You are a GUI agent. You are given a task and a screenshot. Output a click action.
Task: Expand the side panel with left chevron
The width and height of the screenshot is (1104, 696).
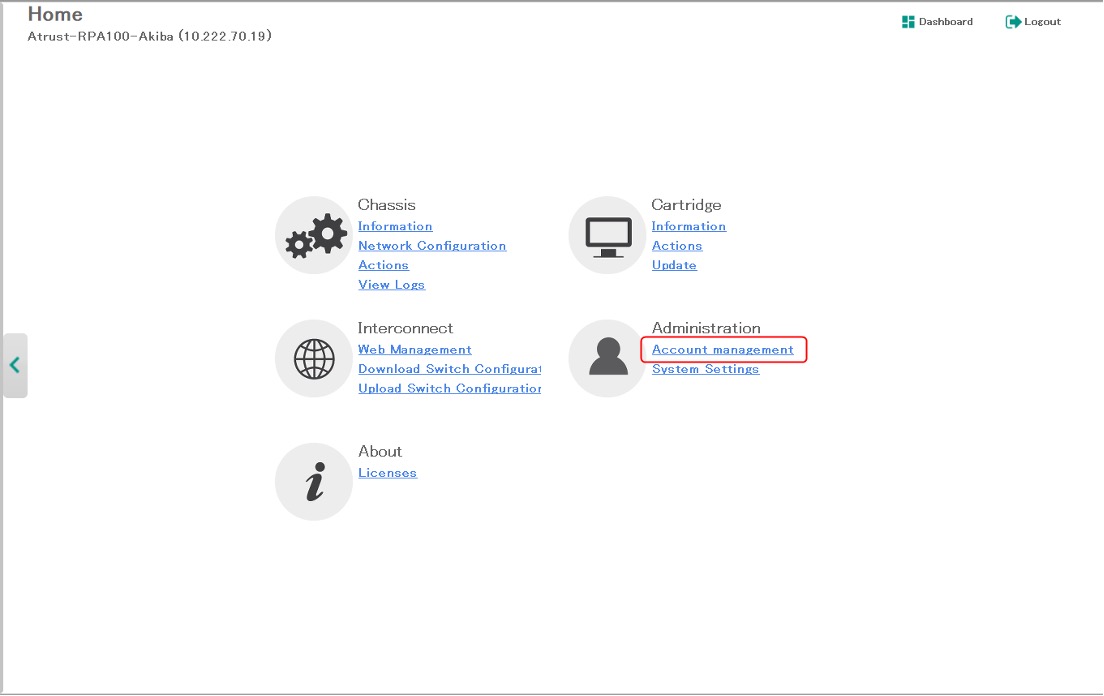pos(15,365)
